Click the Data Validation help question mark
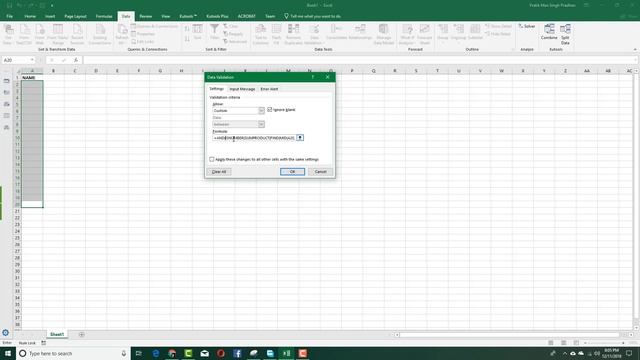The image size is (640, 360). tap(313, 77)
